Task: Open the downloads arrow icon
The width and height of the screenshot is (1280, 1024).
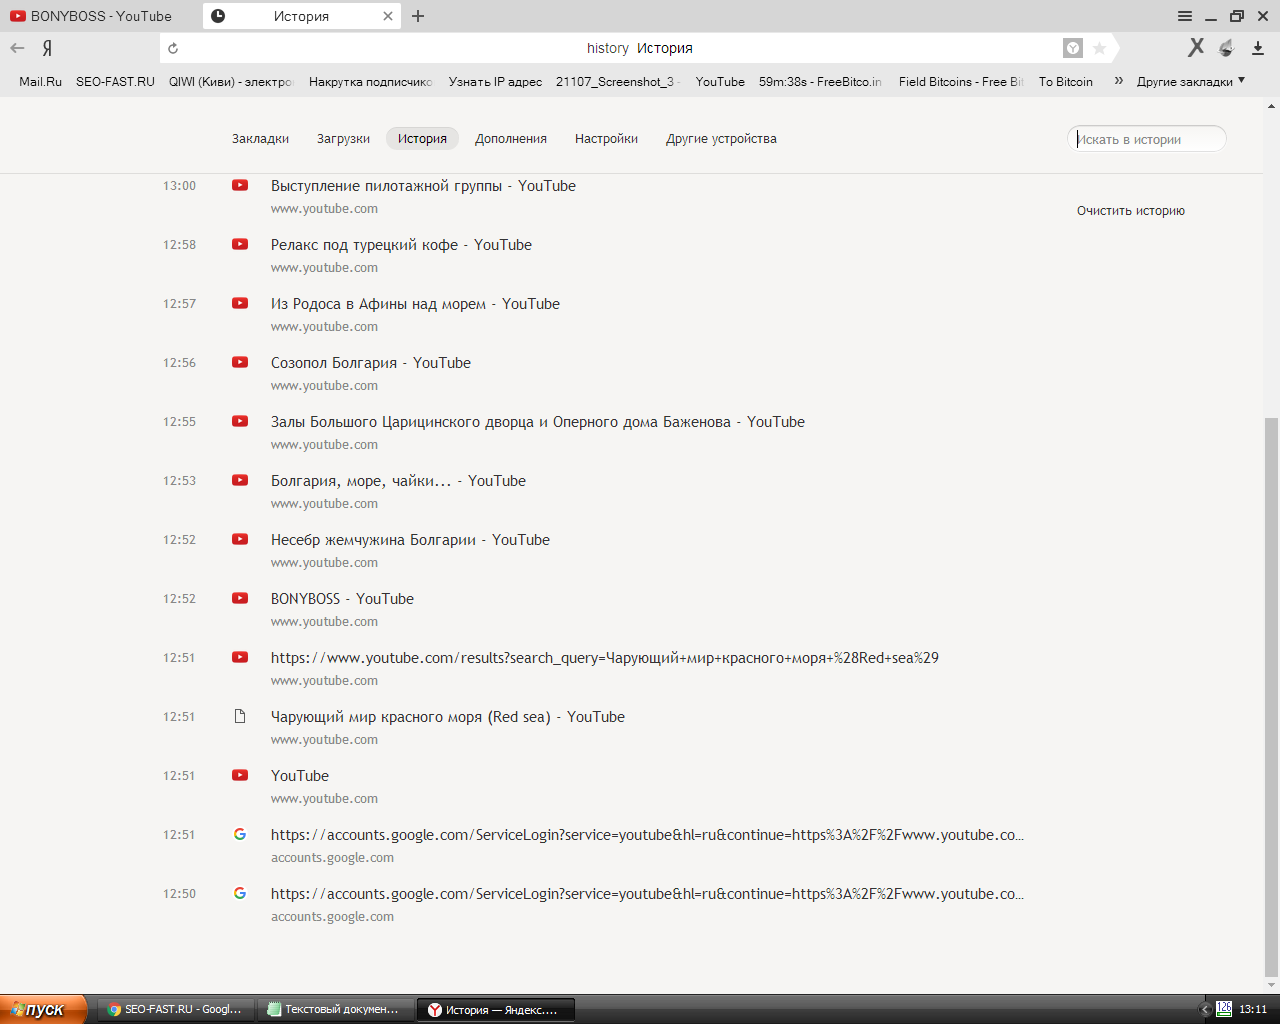Action: 1258,48
